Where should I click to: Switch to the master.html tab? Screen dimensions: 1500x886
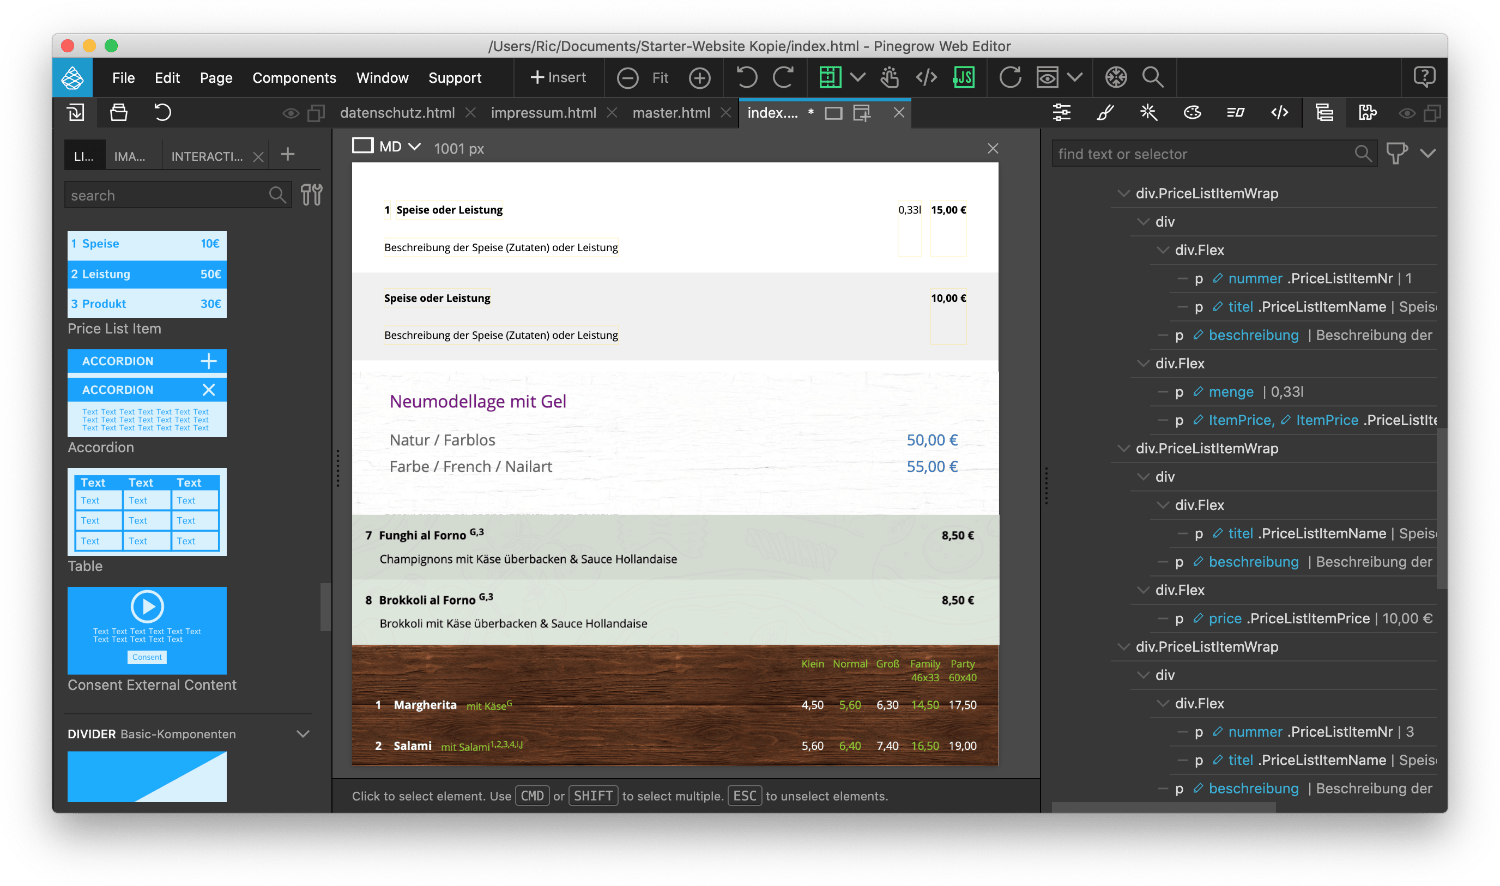671,113
